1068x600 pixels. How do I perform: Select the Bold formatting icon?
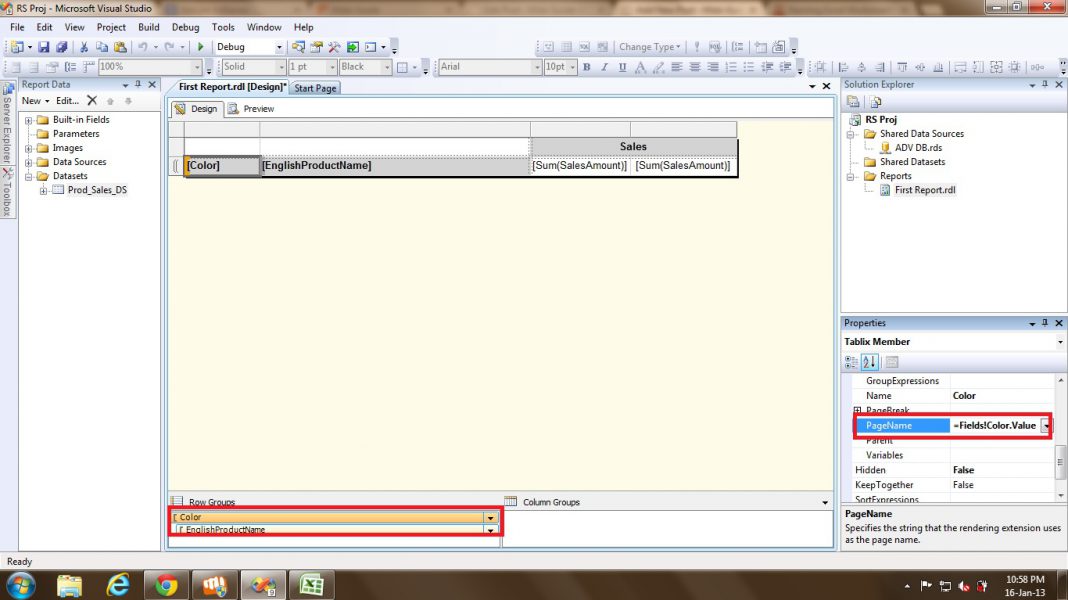(x=587, y=66)
